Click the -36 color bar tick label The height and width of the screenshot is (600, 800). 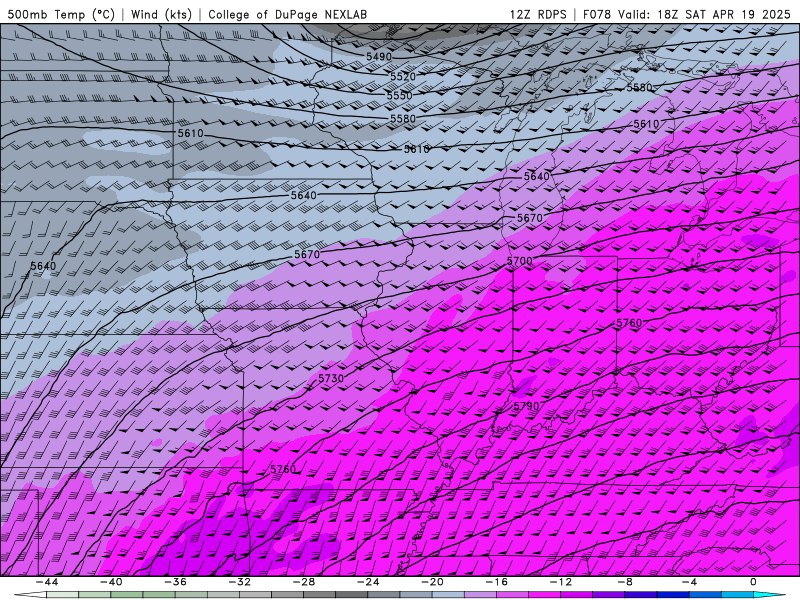click(x=176, y=582)
